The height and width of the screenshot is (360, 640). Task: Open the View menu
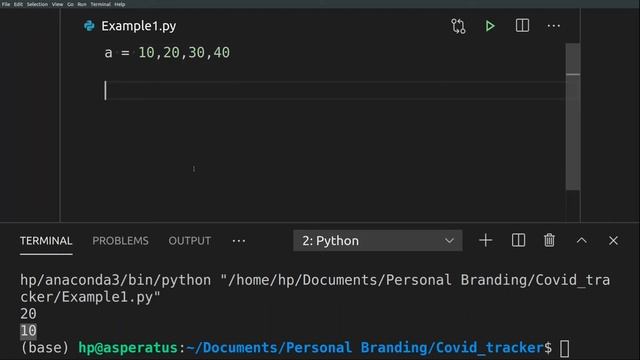tap(57, 4)
